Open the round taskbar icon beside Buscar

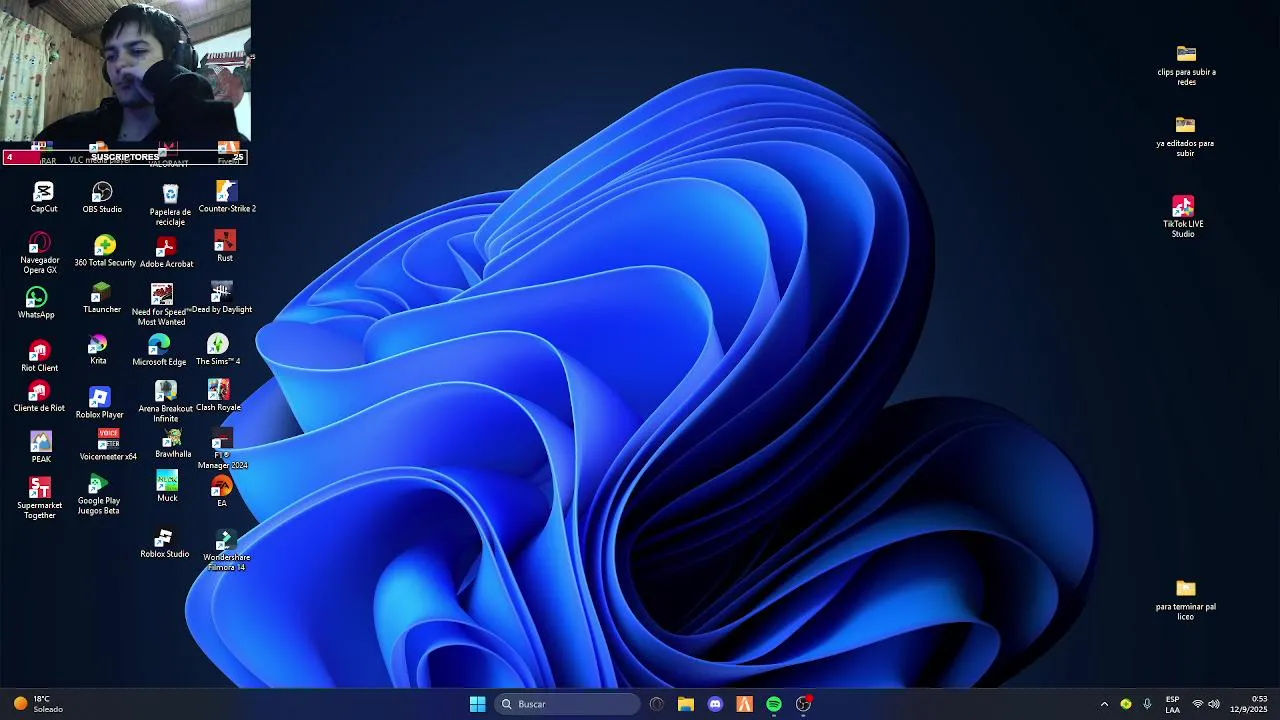tap(656, 704)
